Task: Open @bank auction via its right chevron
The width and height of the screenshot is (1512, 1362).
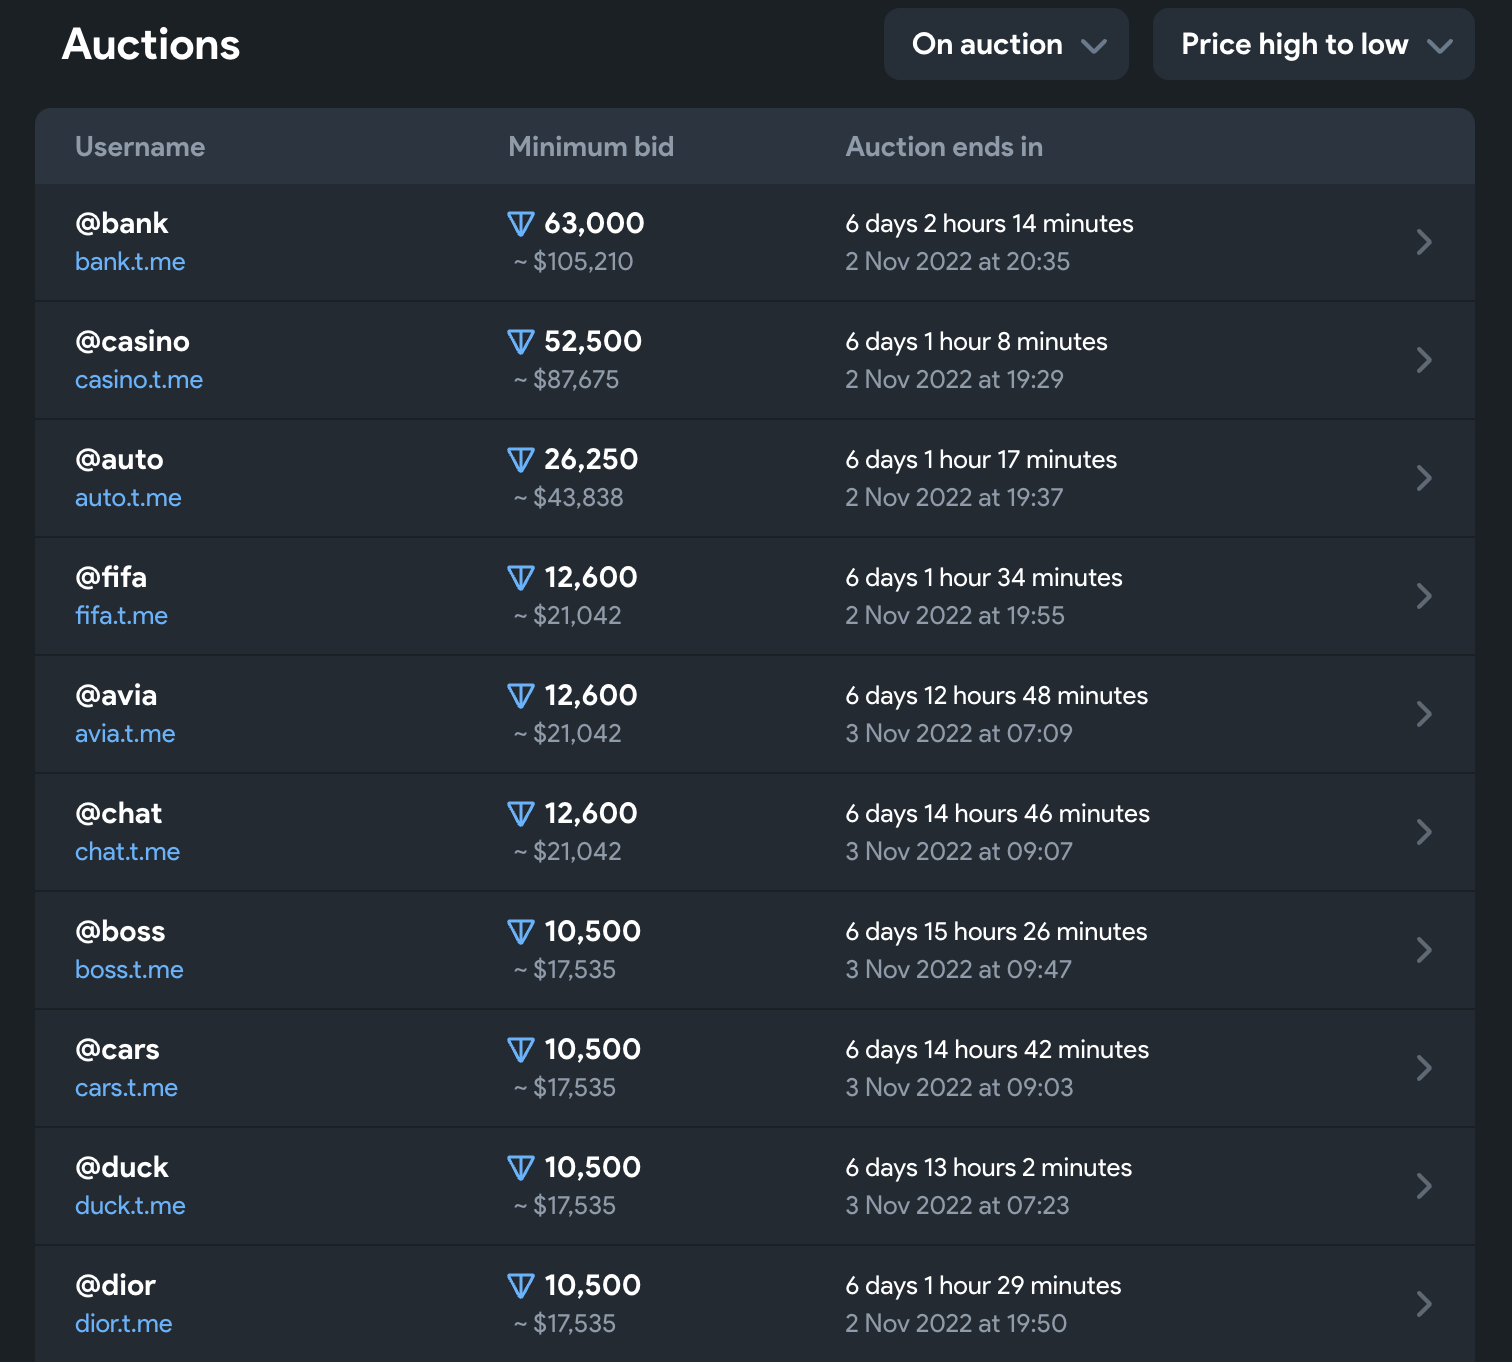Action: click(x=1424, y=242)
